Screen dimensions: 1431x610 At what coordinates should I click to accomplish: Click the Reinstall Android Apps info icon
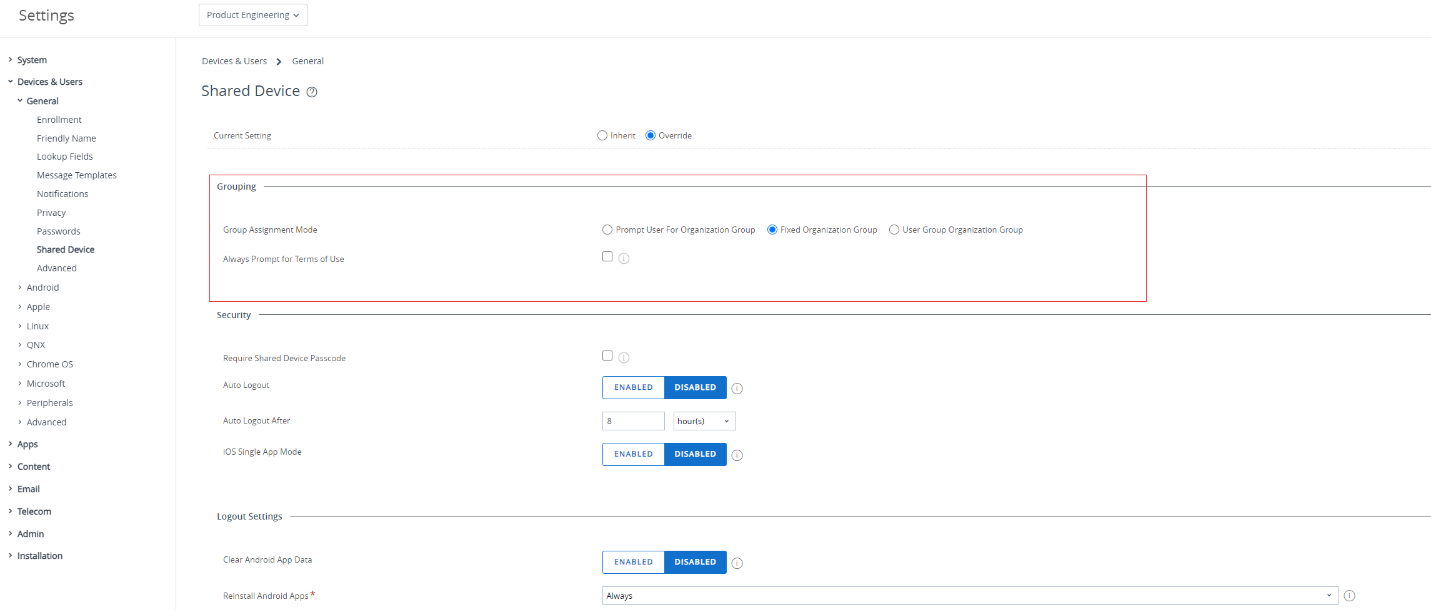tap(1349, 596)
